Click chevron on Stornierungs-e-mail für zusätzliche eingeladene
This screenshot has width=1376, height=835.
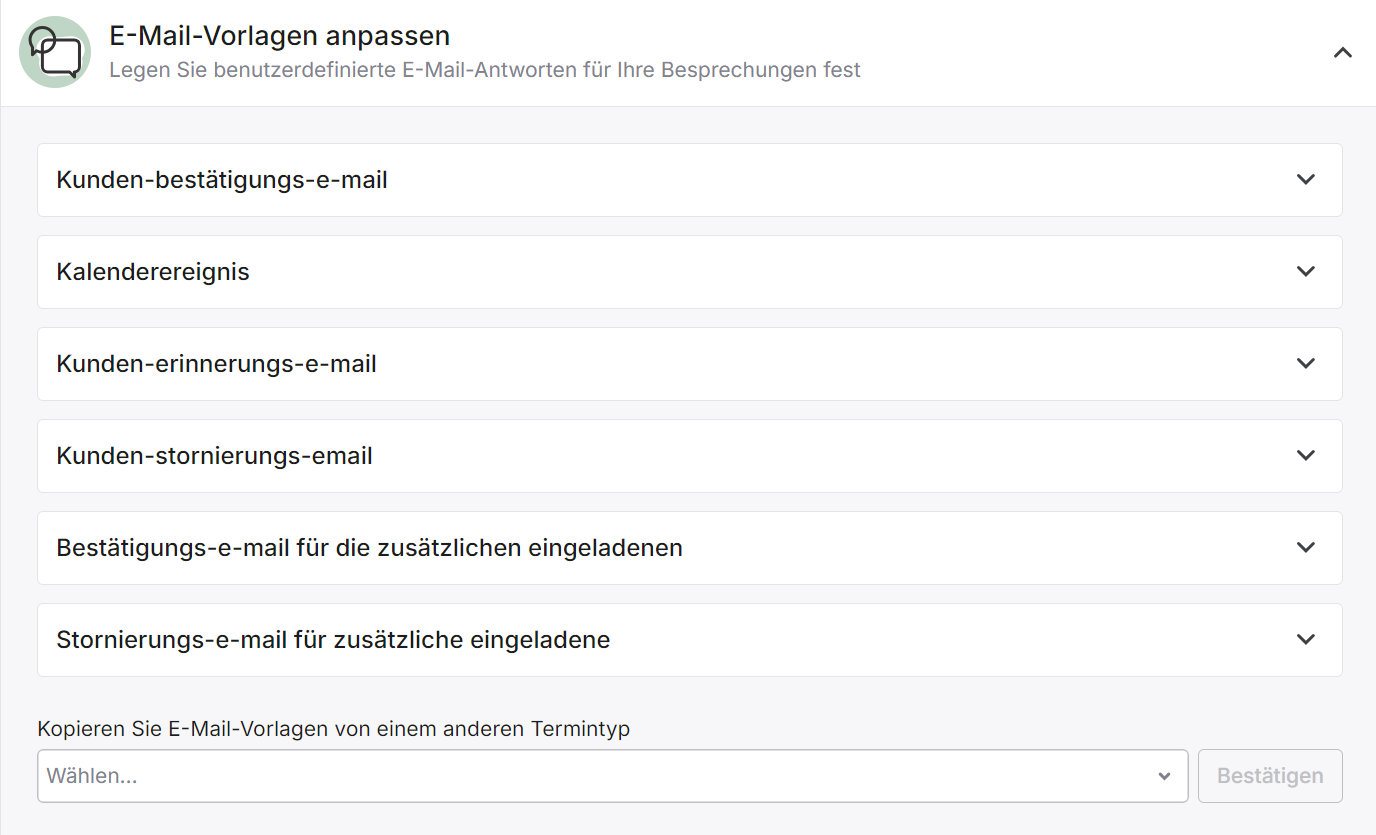coord(1305,640)
